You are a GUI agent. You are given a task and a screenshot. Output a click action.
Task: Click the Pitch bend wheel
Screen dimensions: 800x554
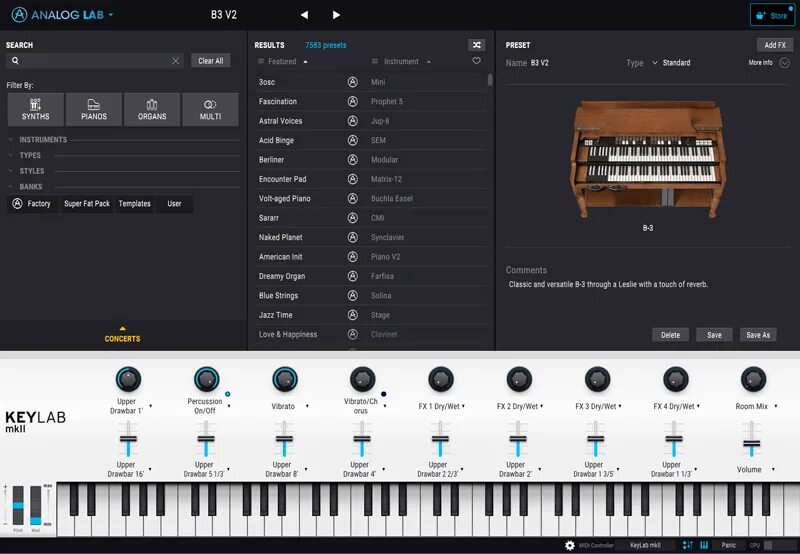coord(18,505)
